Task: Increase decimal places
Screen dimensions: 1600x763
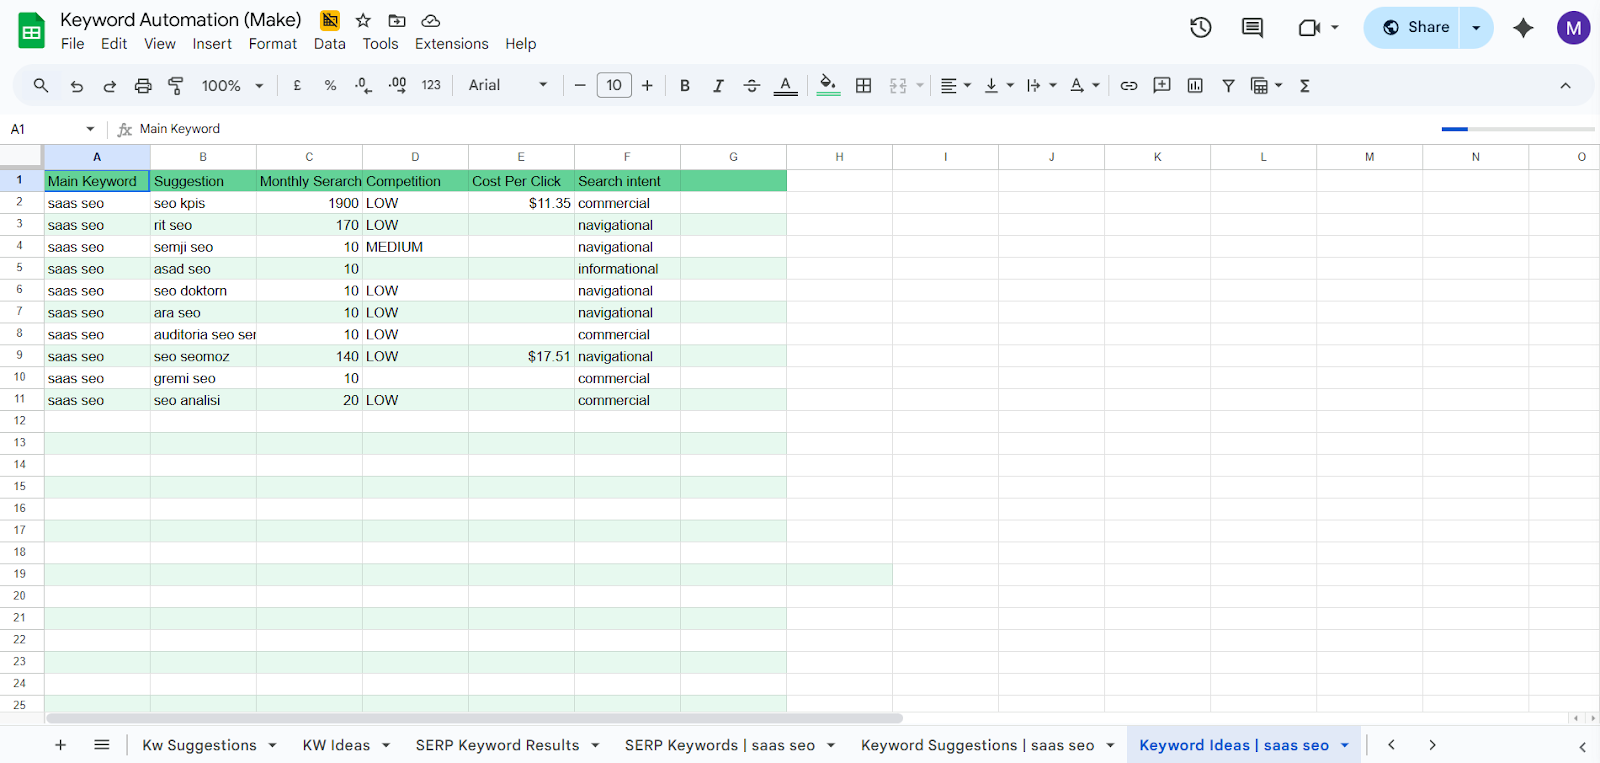Action: pos(398,86)
